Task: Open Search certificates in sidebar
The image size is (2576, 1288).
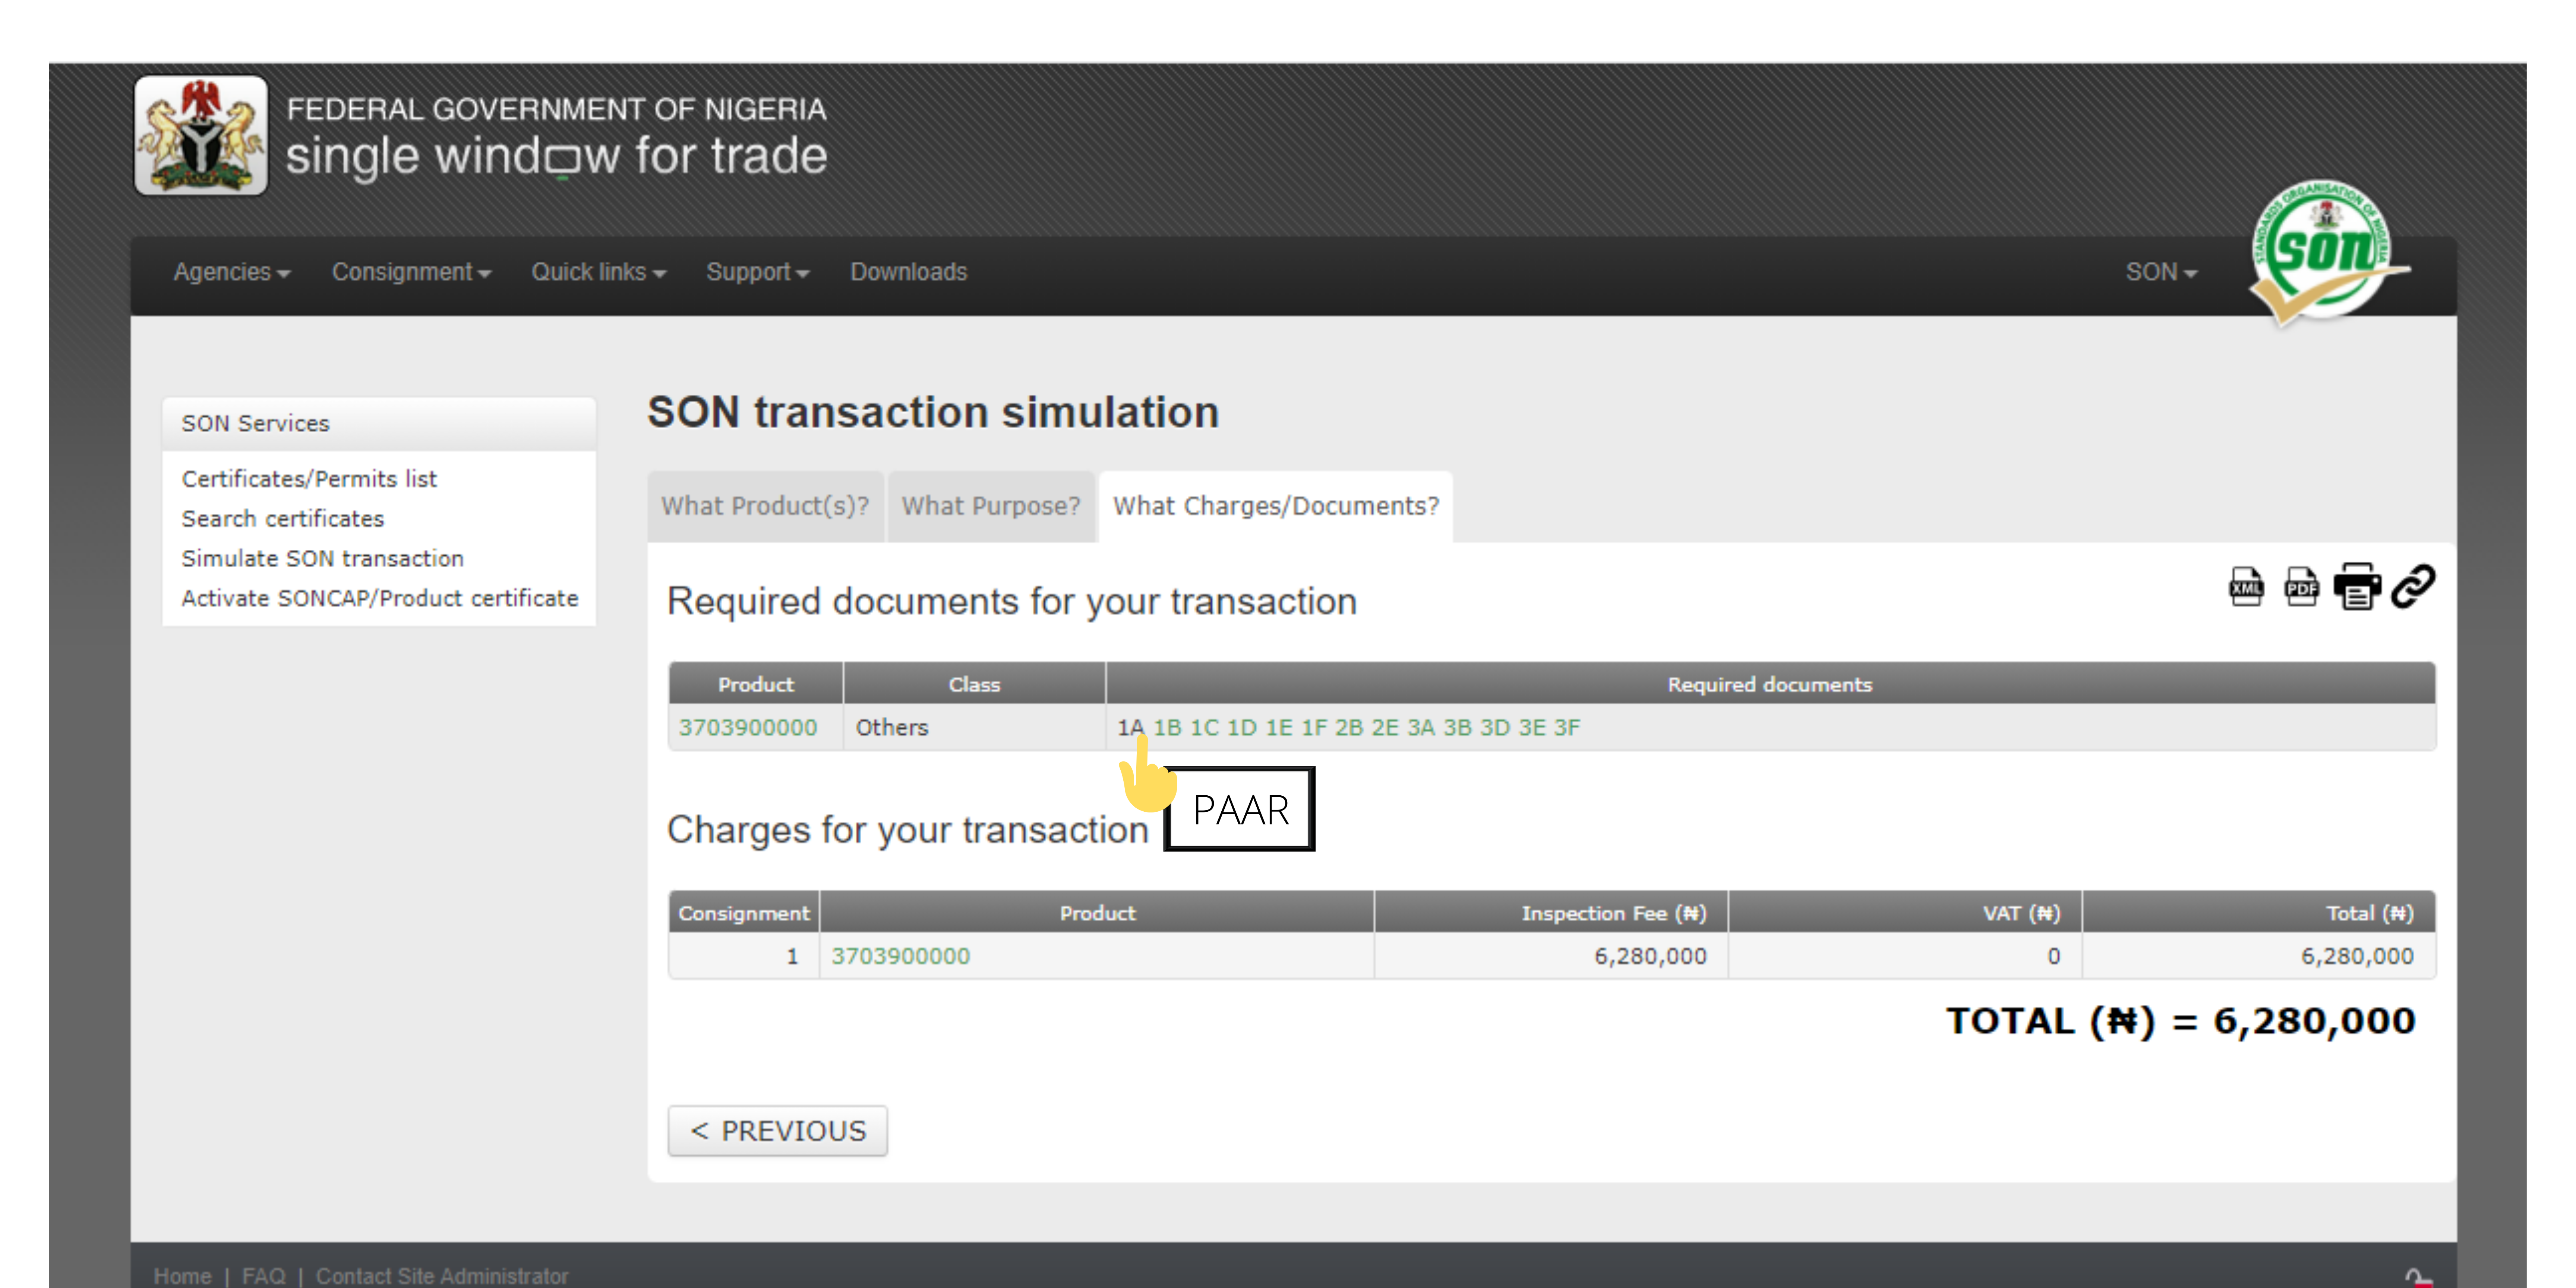Action: point(283,519)
